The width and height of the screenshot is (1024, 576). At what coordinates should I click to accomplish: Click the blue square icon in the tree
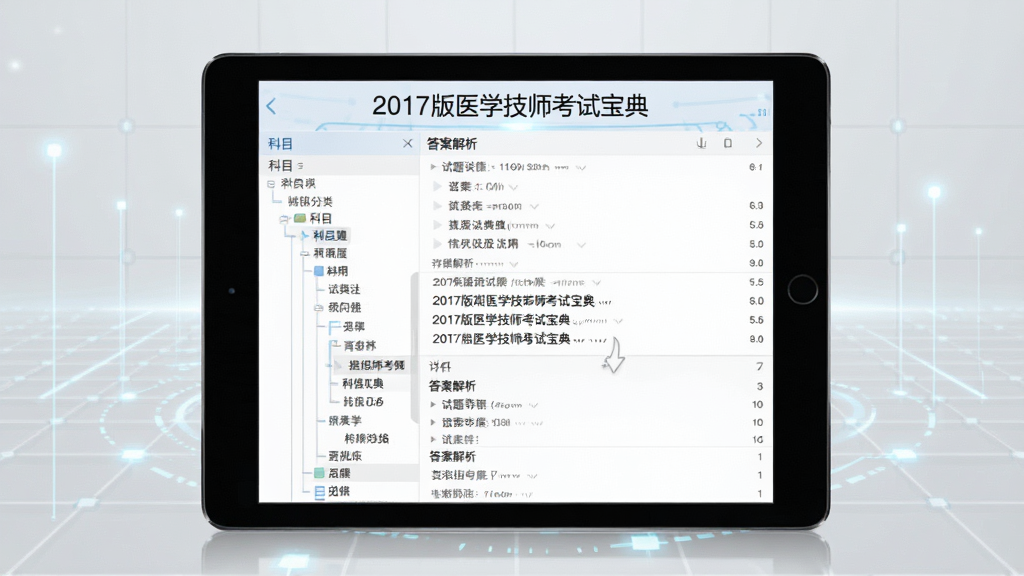coord(319,270)
